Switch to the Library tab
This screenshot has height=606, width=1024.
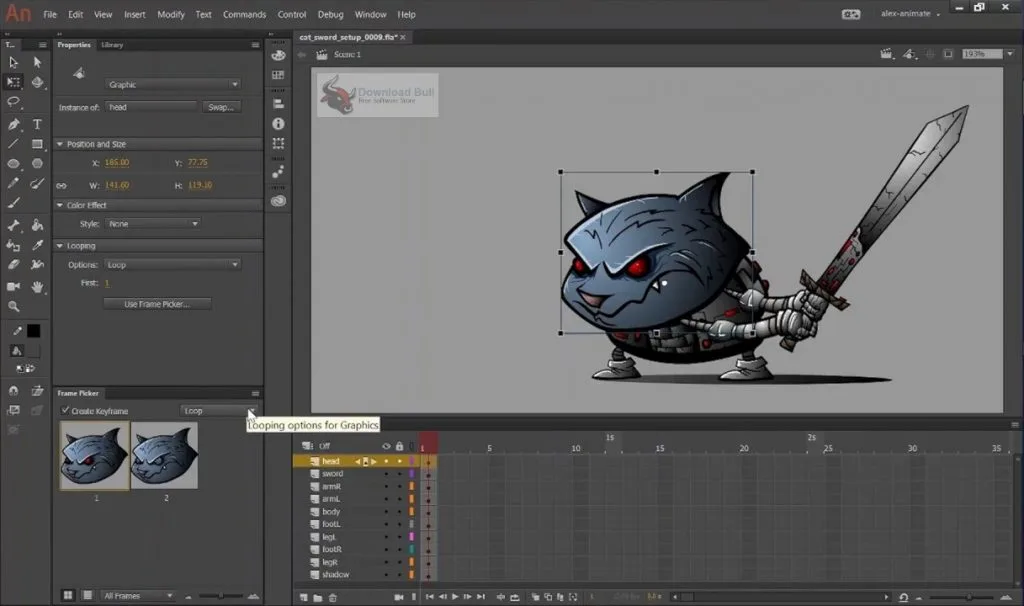tap(112, 45)
